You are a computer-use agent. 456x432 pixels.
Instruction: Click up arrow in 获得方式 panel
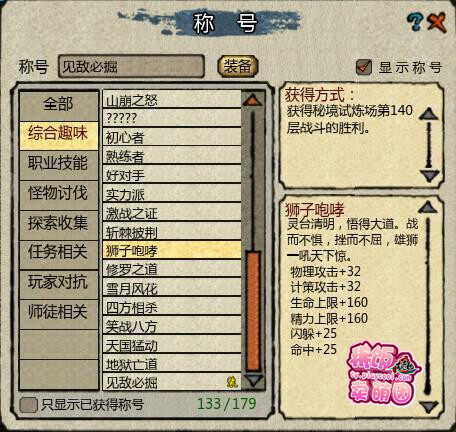pyautogui.click(x=429, y=114)
